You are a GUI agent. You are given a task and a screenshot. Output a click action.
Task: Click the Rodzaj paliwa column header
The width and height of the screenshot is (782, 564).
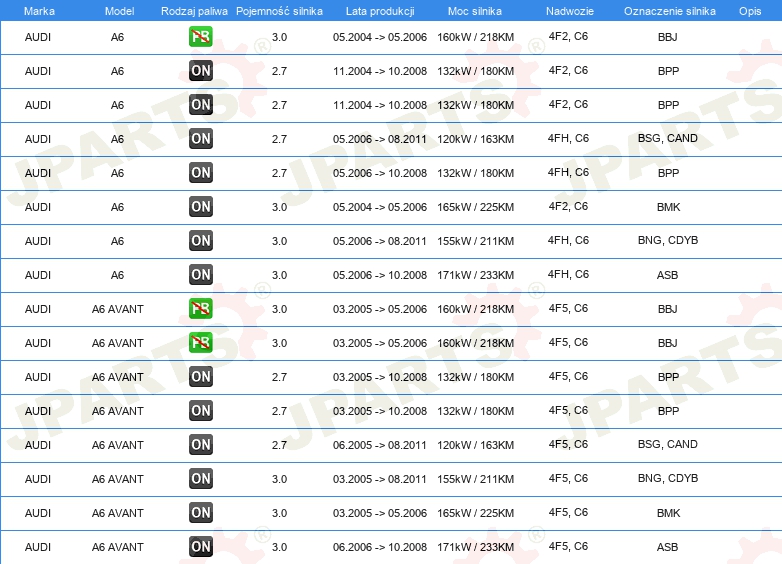pyautogui.click(x=194, y=11)
